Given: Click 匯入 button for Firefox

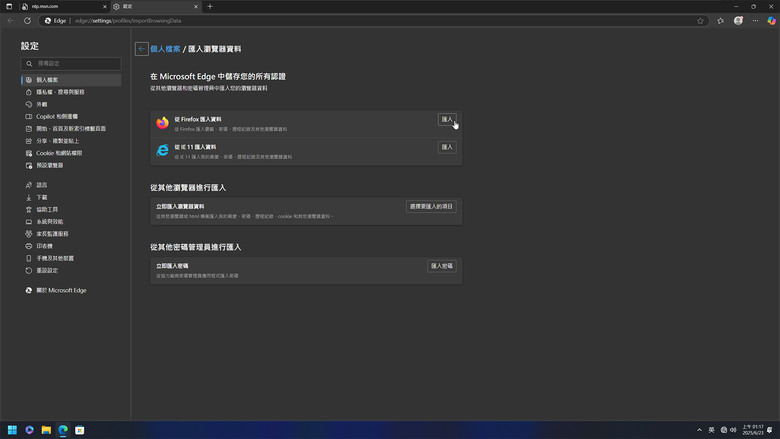Looking at the screenshot, I should click(x=447, y=119).
